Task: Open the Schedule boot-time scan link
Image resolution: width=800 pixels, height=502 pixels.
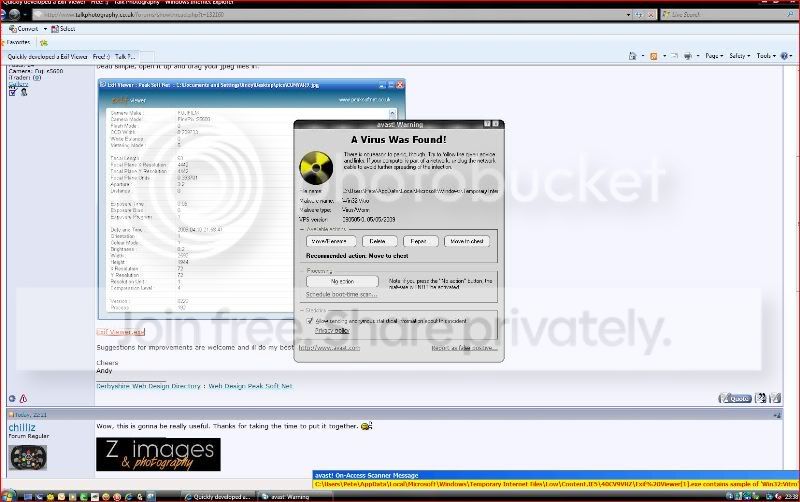Action: [x=341, y=295]
